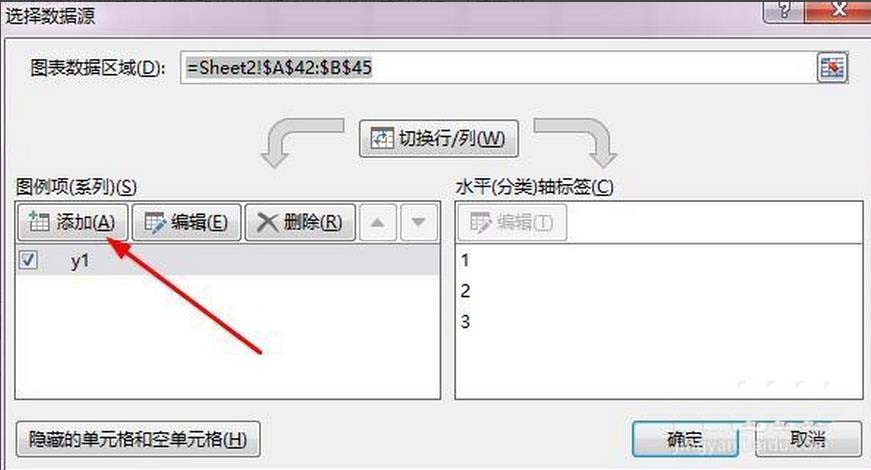The width and height of the screenshot is (871, 470).
Task: Move series down with the down arrow
Action: click(x=419, y=223)
